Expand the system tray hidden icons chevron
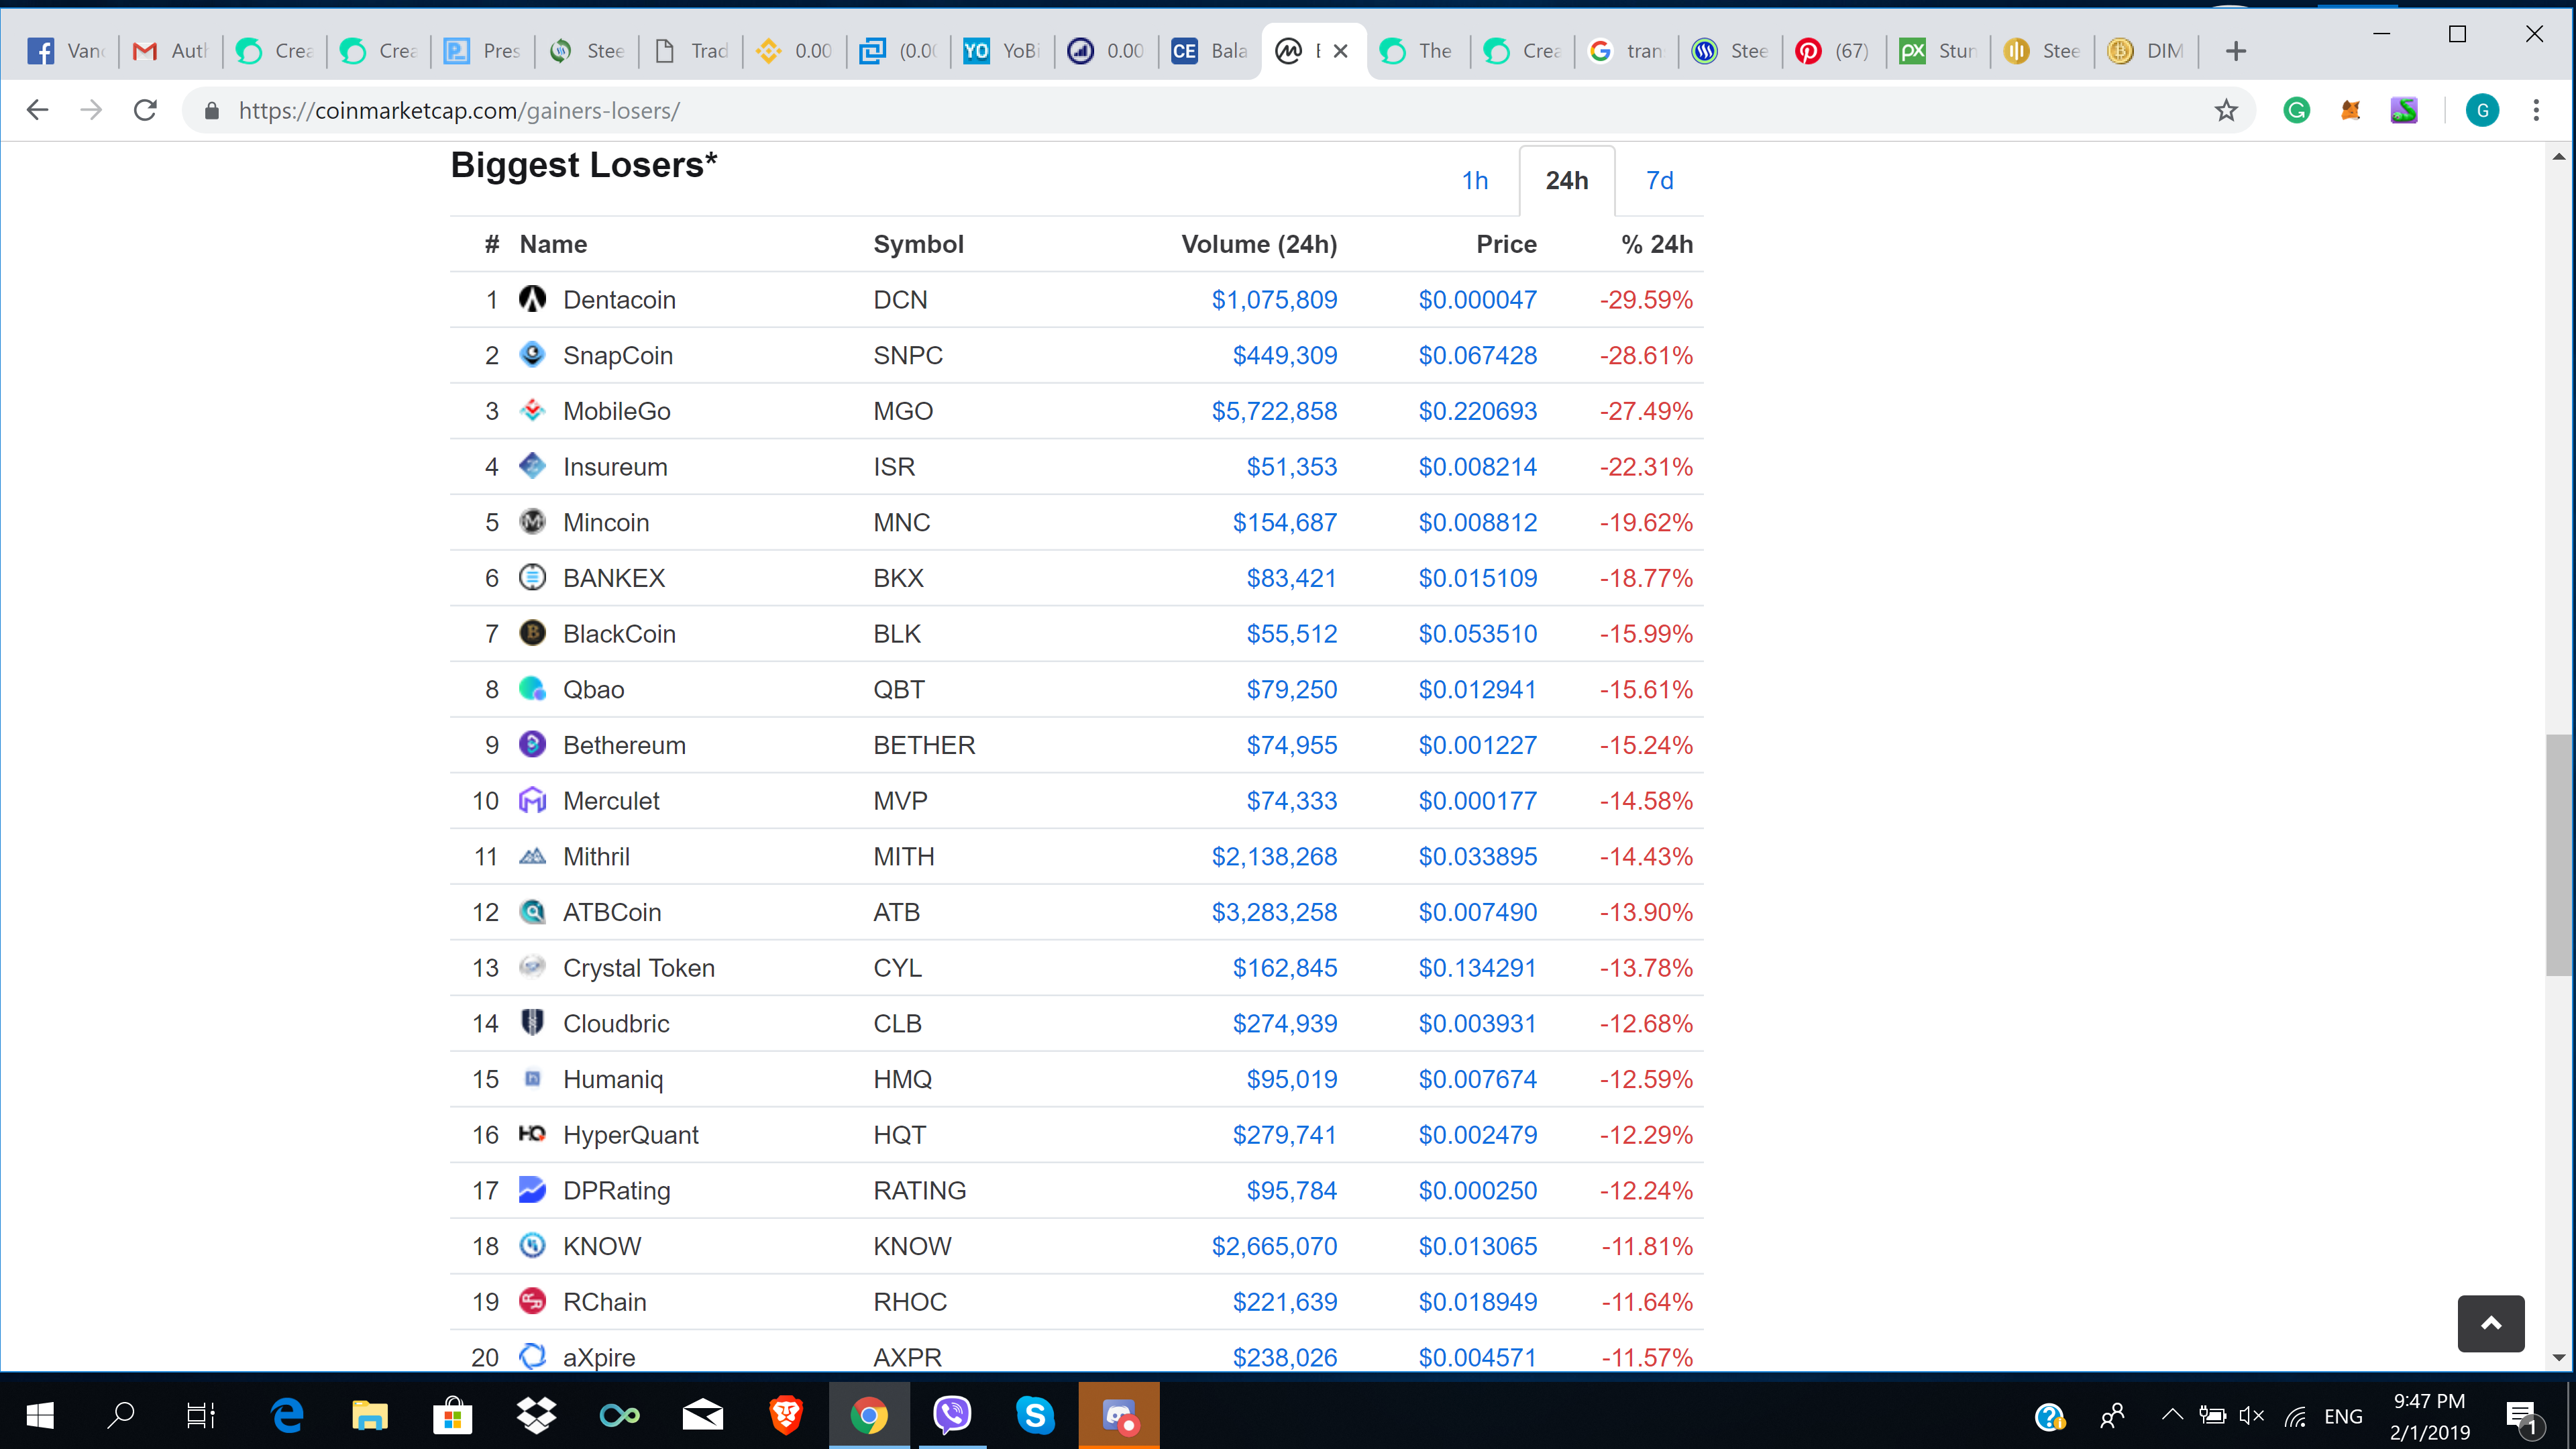 click(2171, 1414)
